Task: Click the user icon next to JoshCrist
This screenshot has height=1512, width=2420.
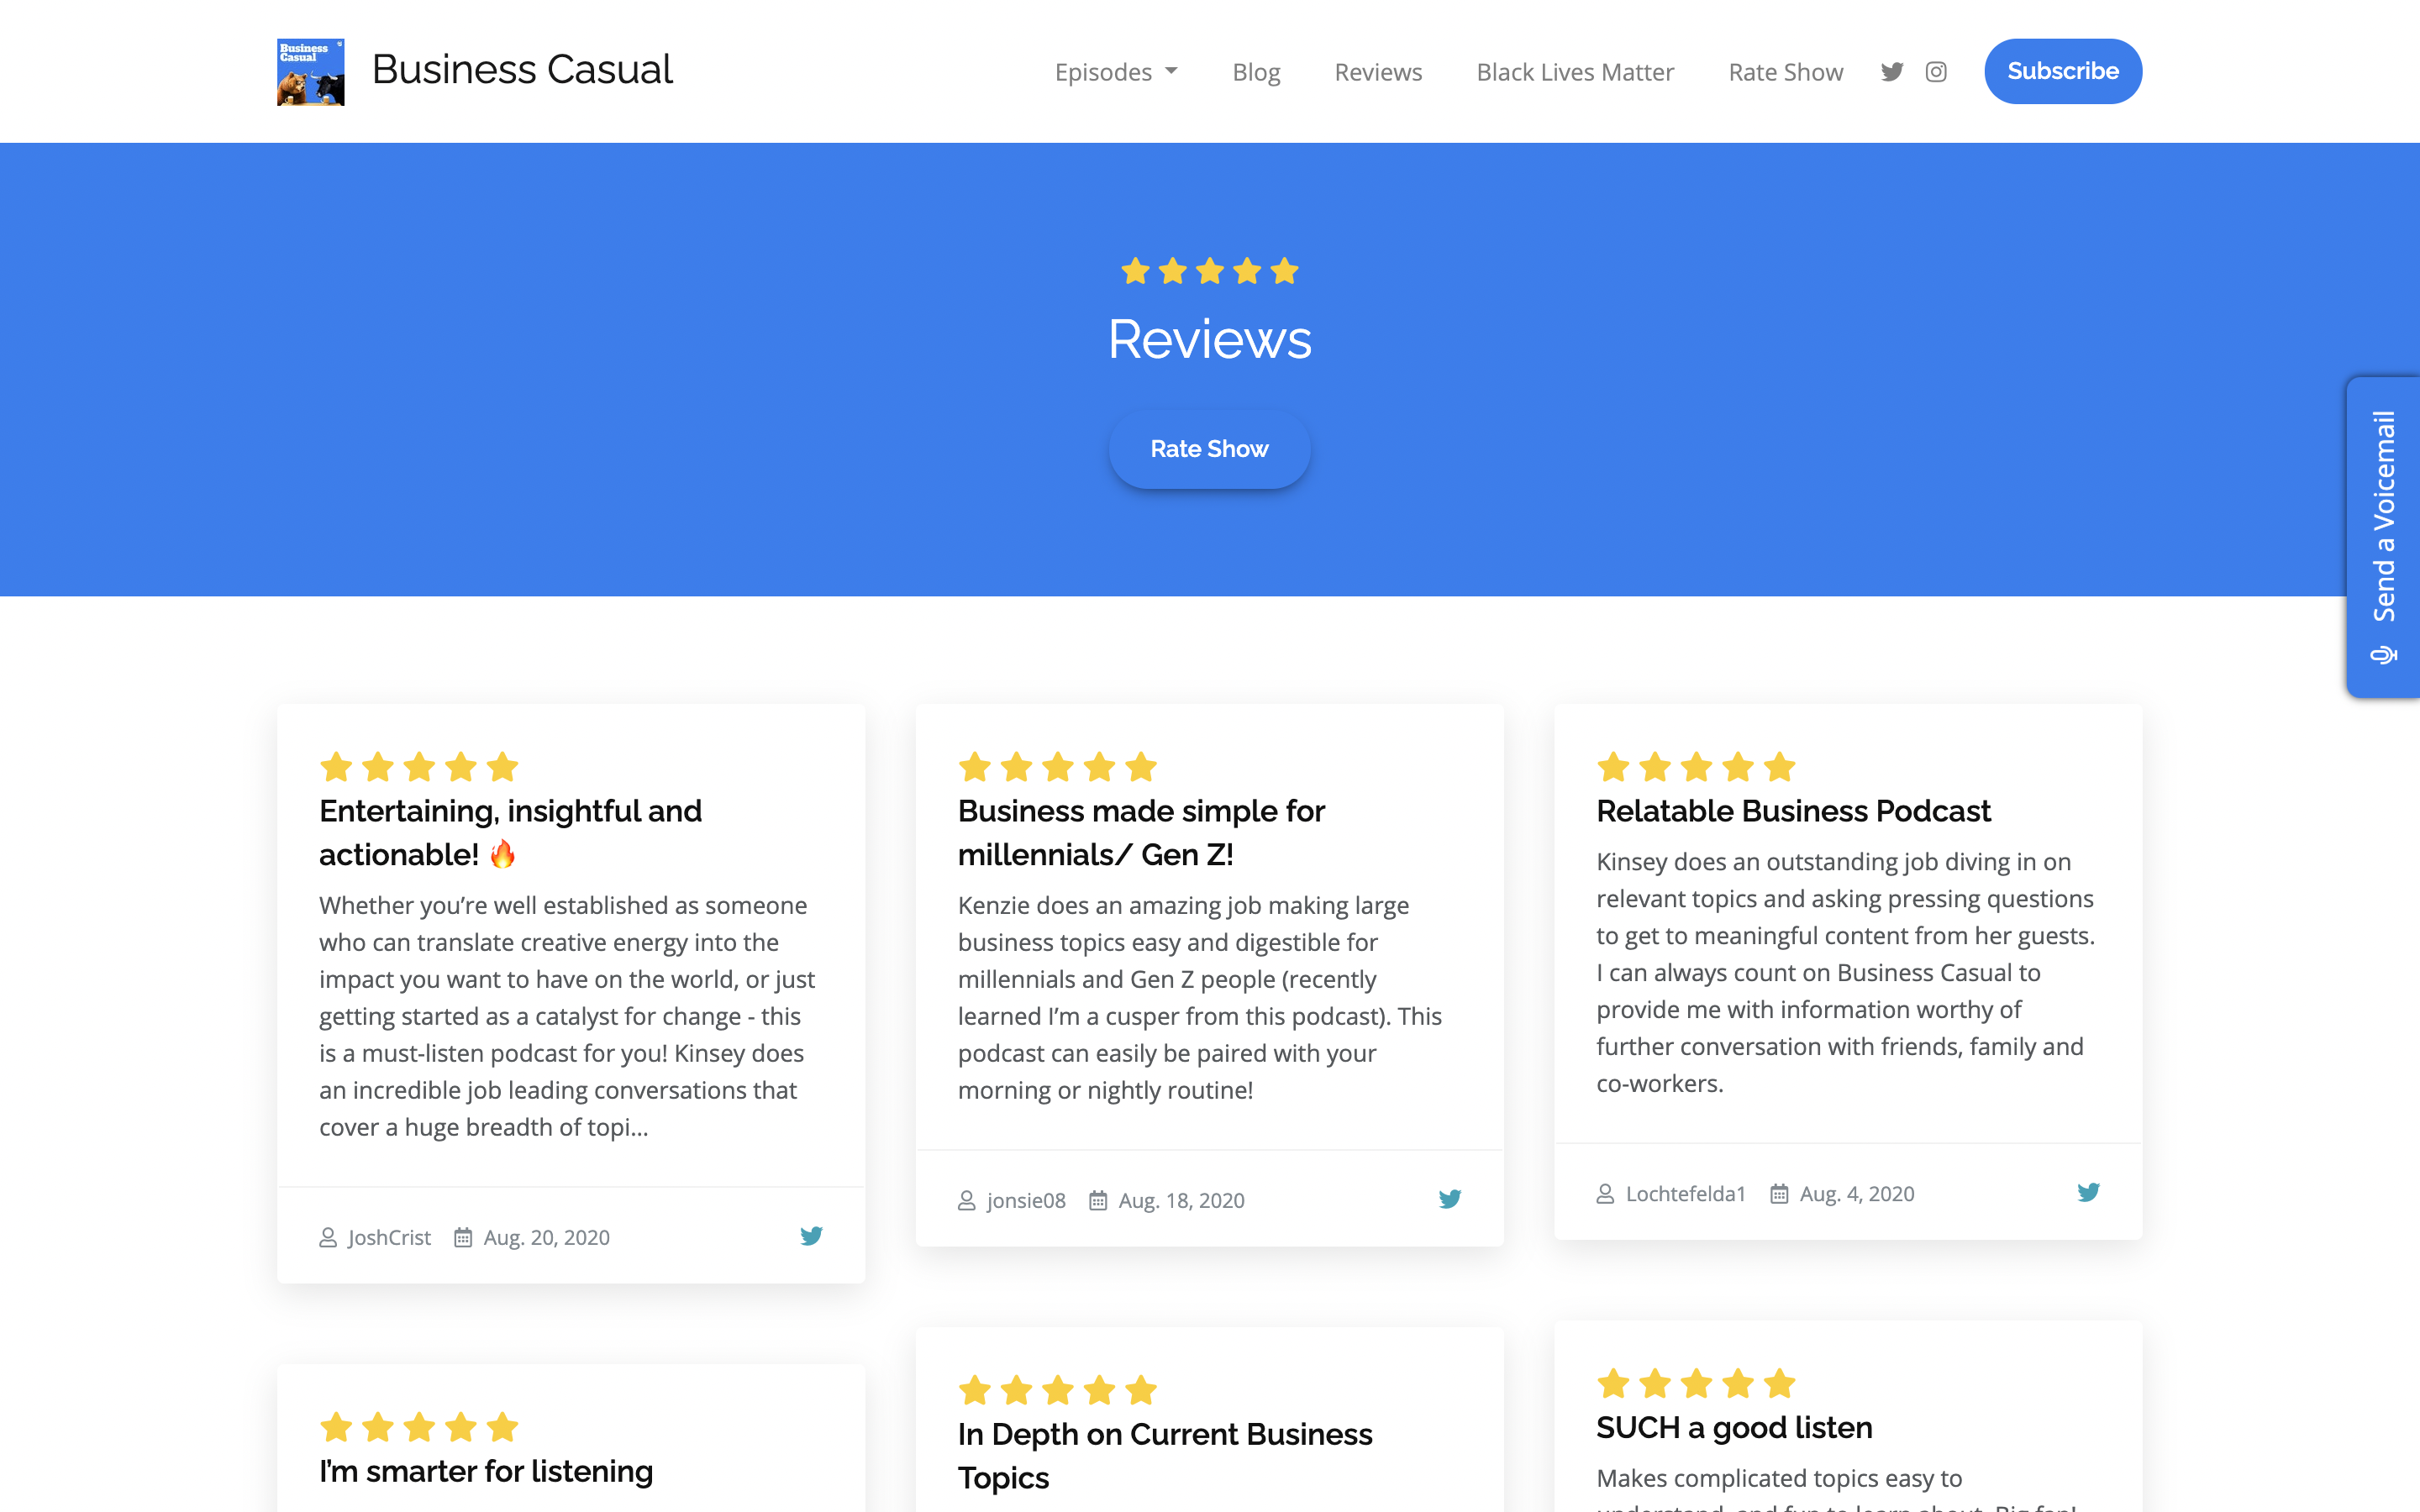Action: tap(328, 1236)
